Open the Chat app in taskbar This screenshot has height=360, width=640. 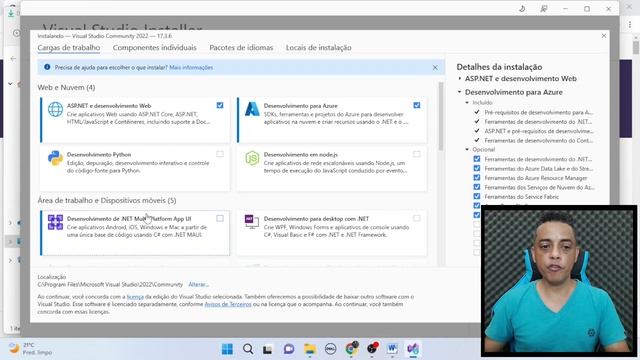pos(289,349)
